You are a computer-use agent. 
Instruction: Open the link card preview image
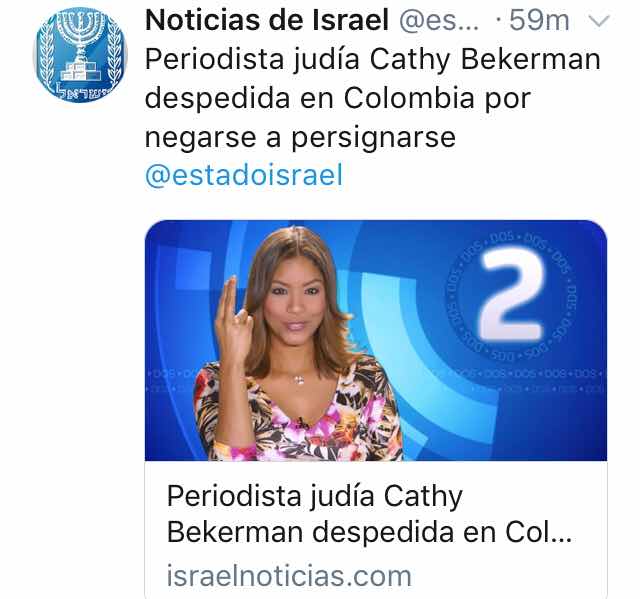[376, 340]
